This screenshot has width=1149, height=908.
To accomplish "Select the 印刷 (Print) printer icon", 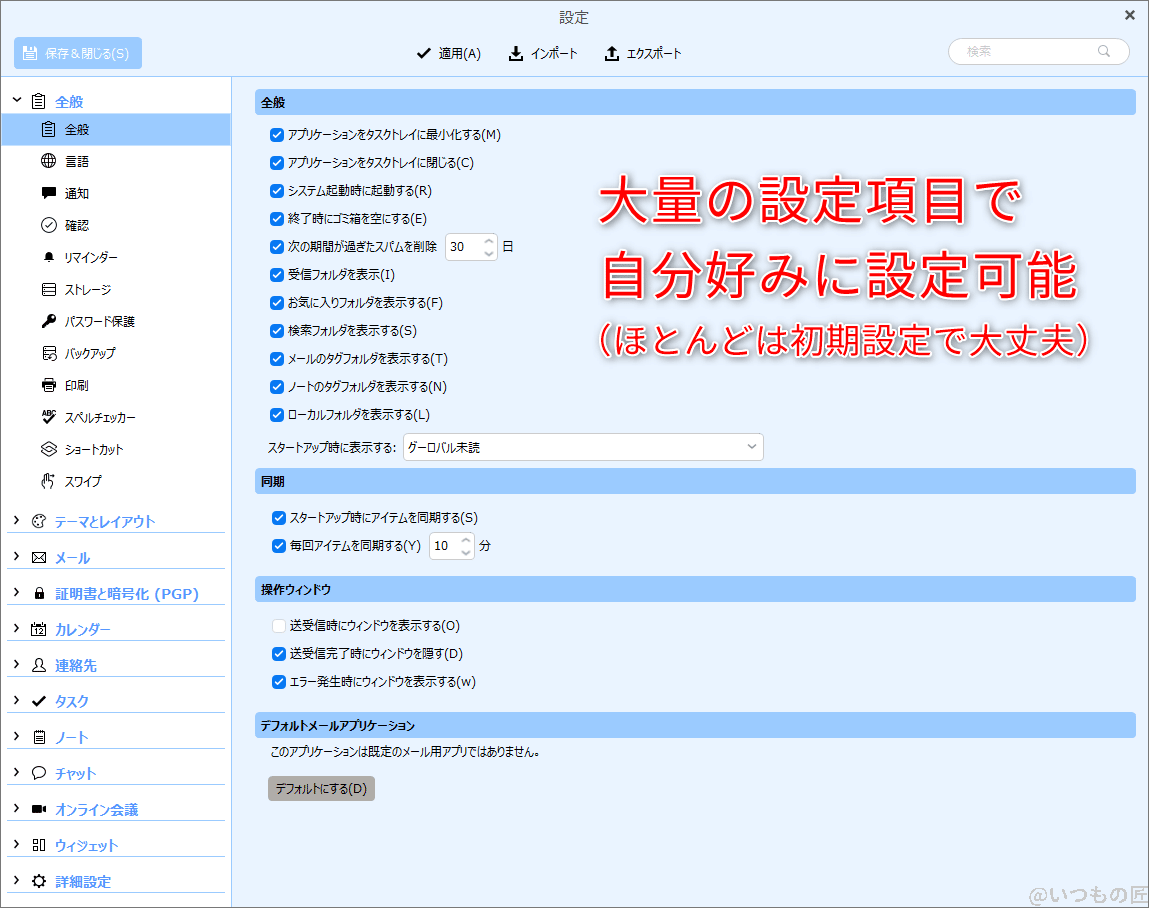I will coord(46,385).
